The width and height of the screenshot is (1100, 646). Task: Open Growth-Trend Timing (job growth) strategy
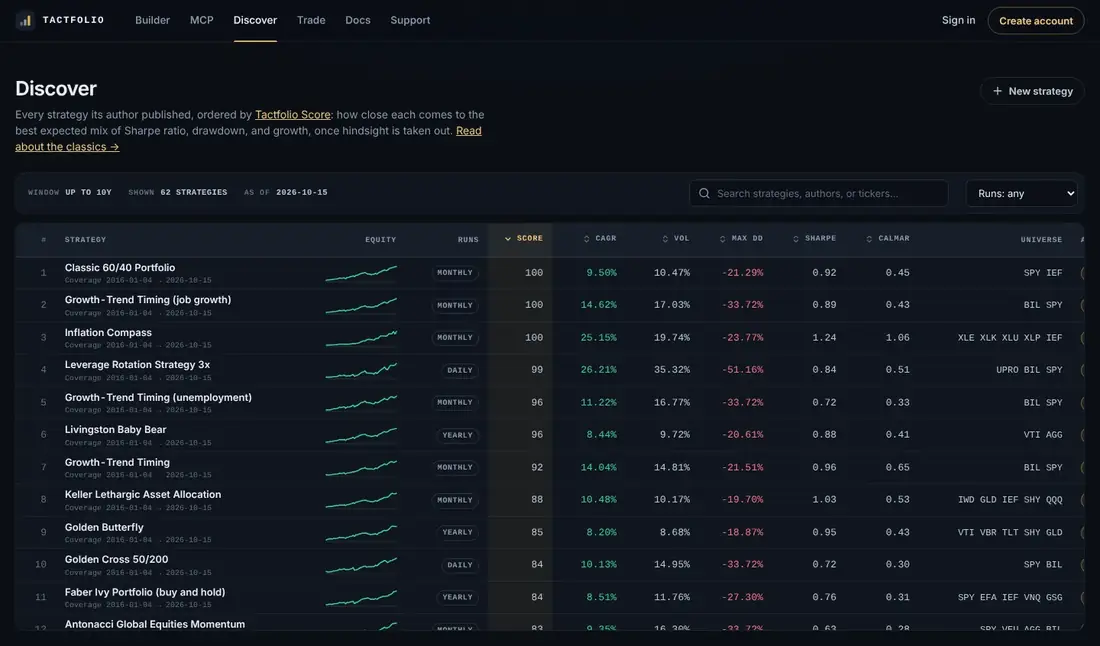coord(148,300)
